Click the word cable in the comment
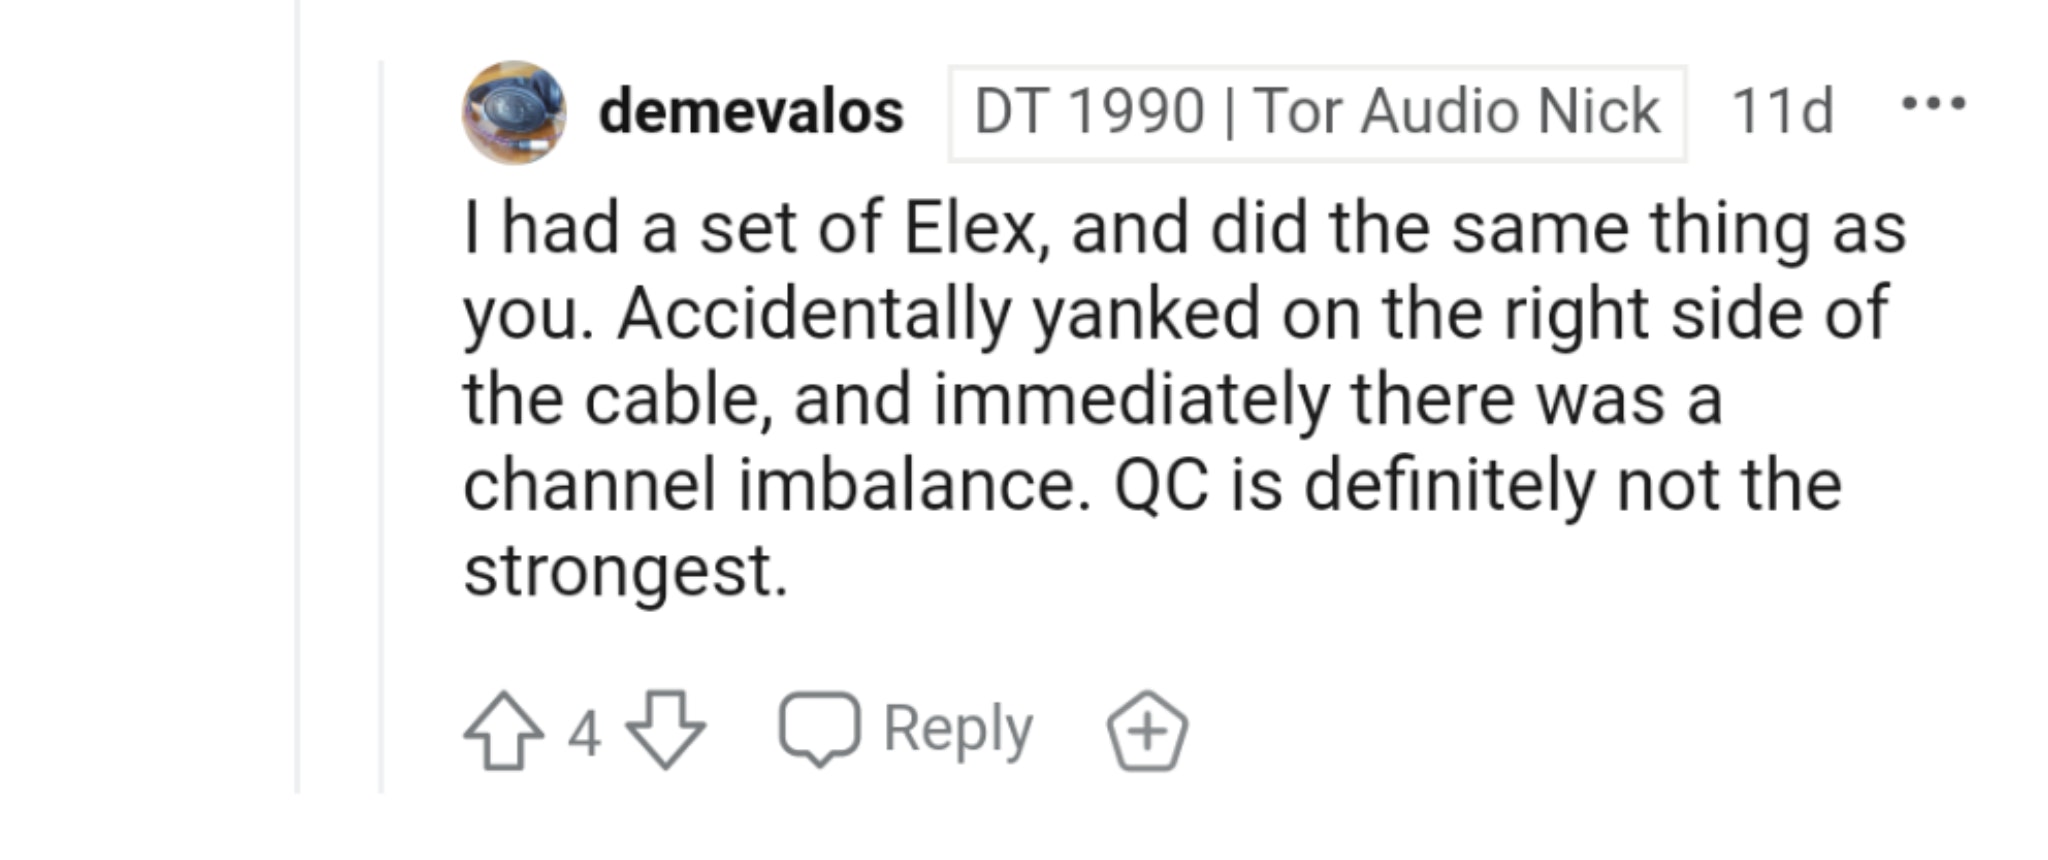Image resolution: width=2048 pixels, height=860 pixels. tap(677, 400)
